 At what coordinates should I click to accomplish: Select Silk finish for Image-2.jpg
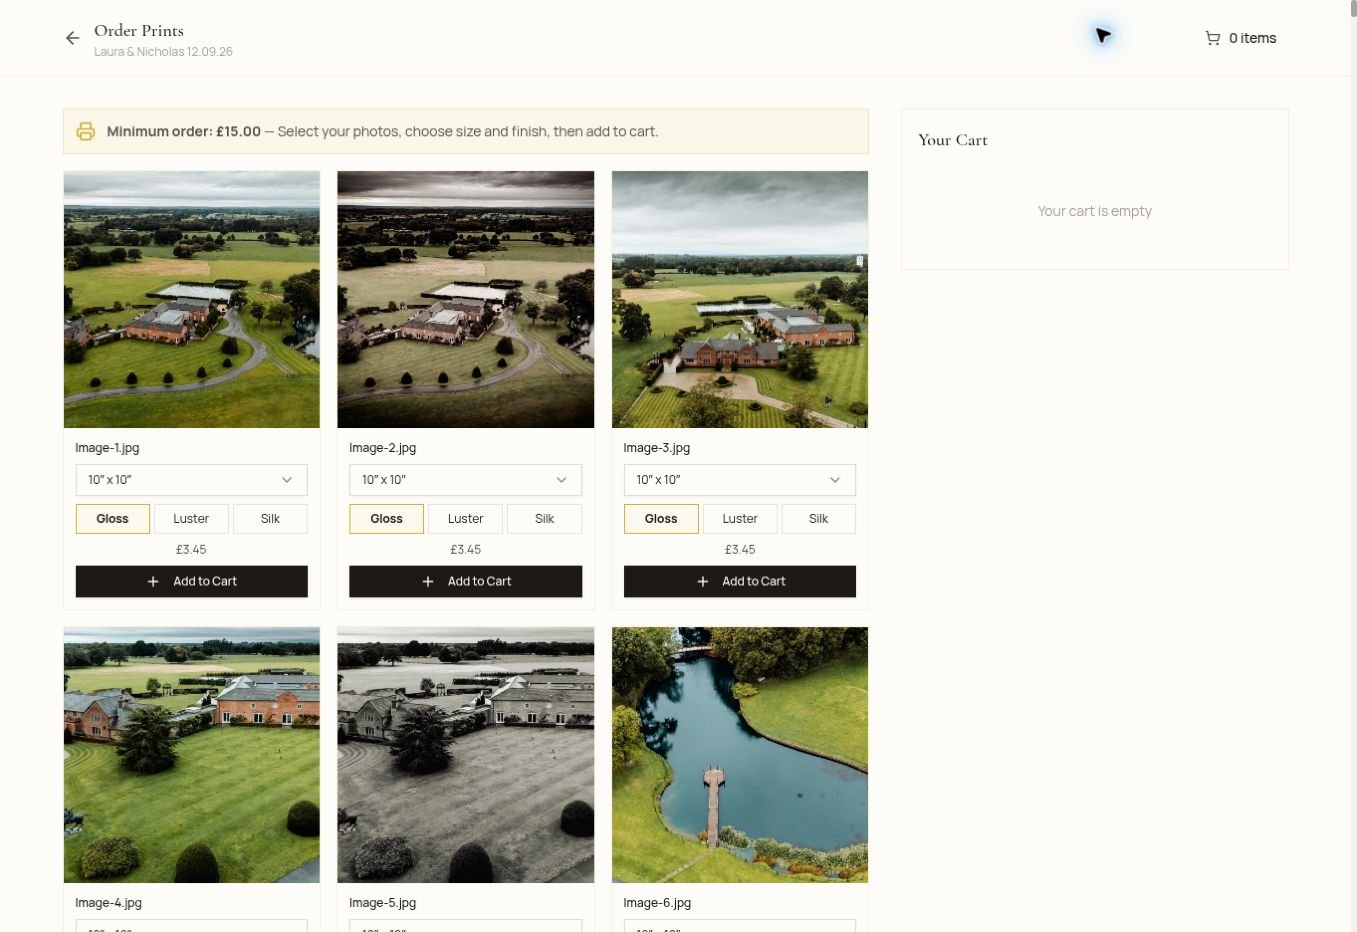coord(544,519)
